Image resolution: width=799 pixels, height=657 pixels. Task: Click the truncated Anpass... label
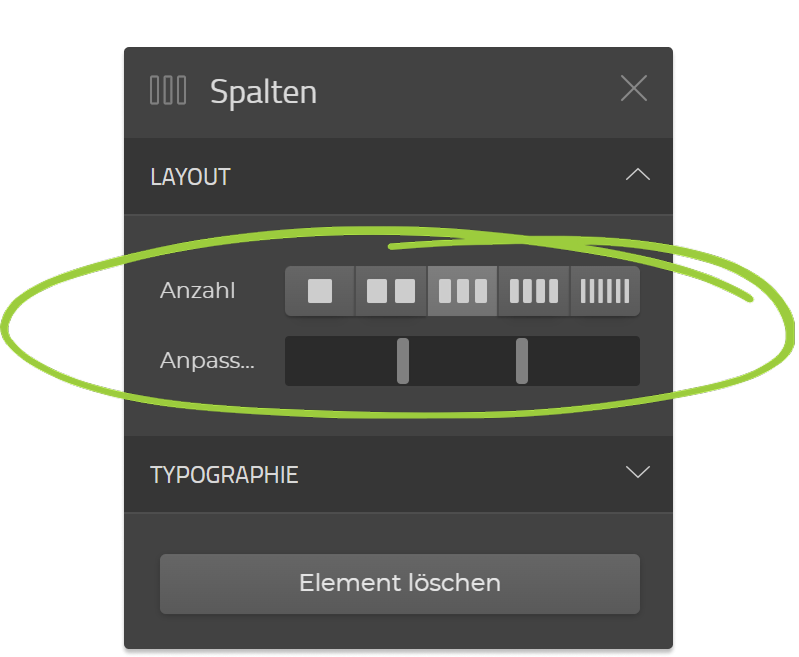207,360
